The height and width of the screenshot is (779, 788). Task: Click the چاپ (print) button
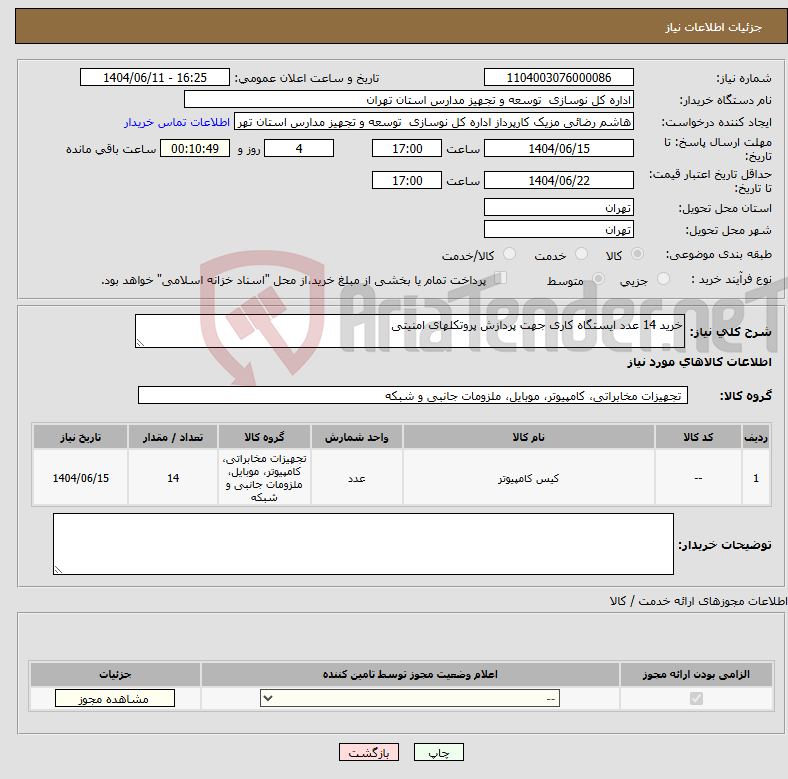click(438, 752)
